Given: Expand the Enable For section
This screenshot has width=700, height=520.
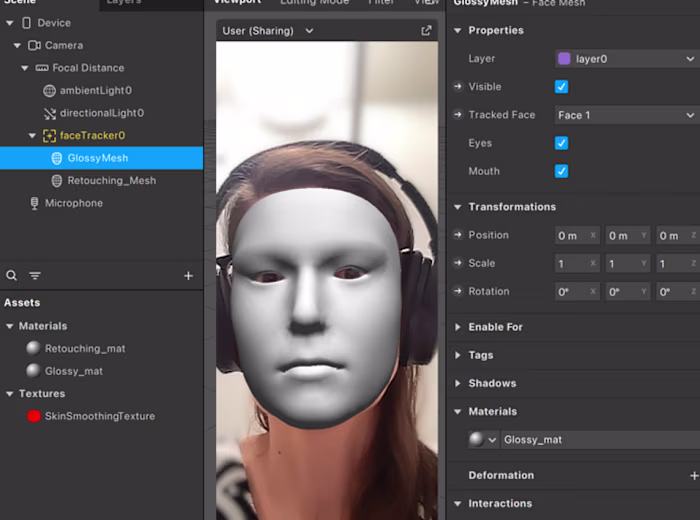Looking at the screenshot, I should coord(457,327).
